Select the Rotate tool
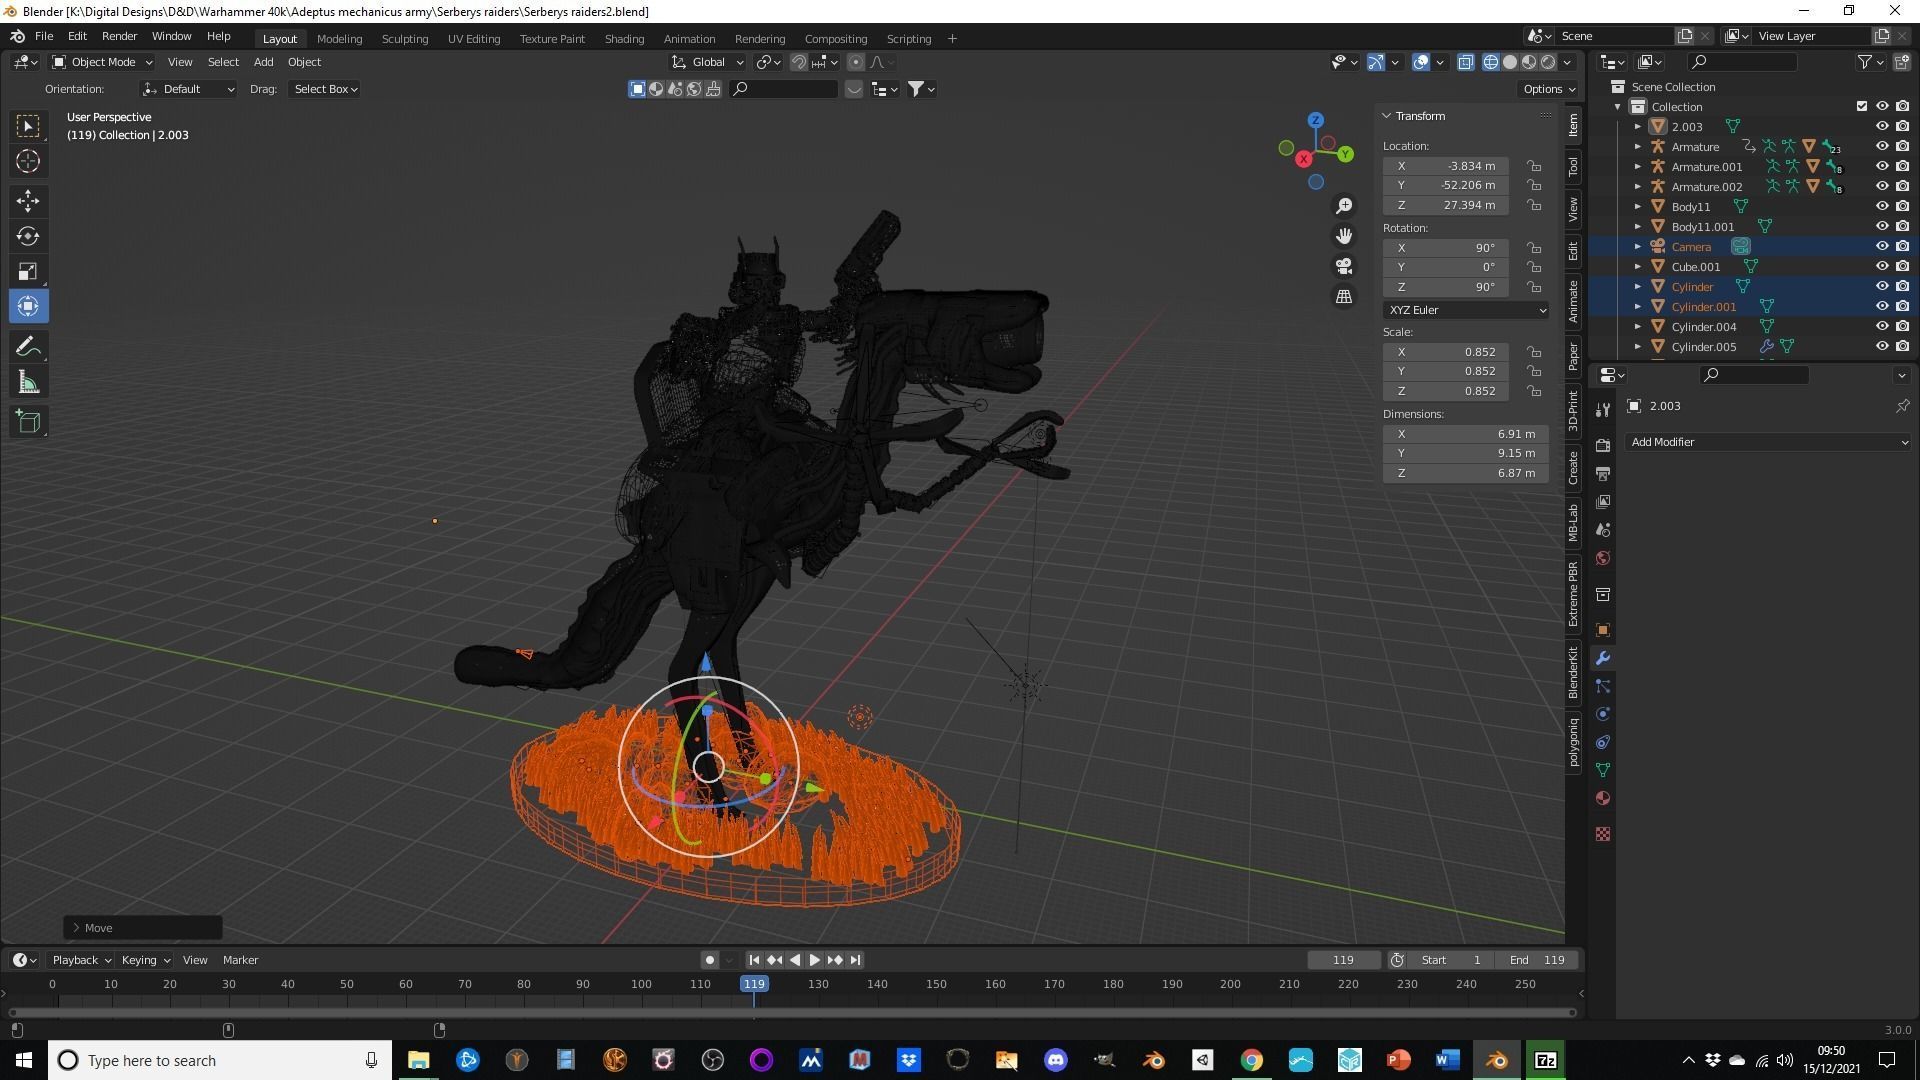Viewport: 1920px width, 1080px height. pyautogui.click(x=28, y=236)
